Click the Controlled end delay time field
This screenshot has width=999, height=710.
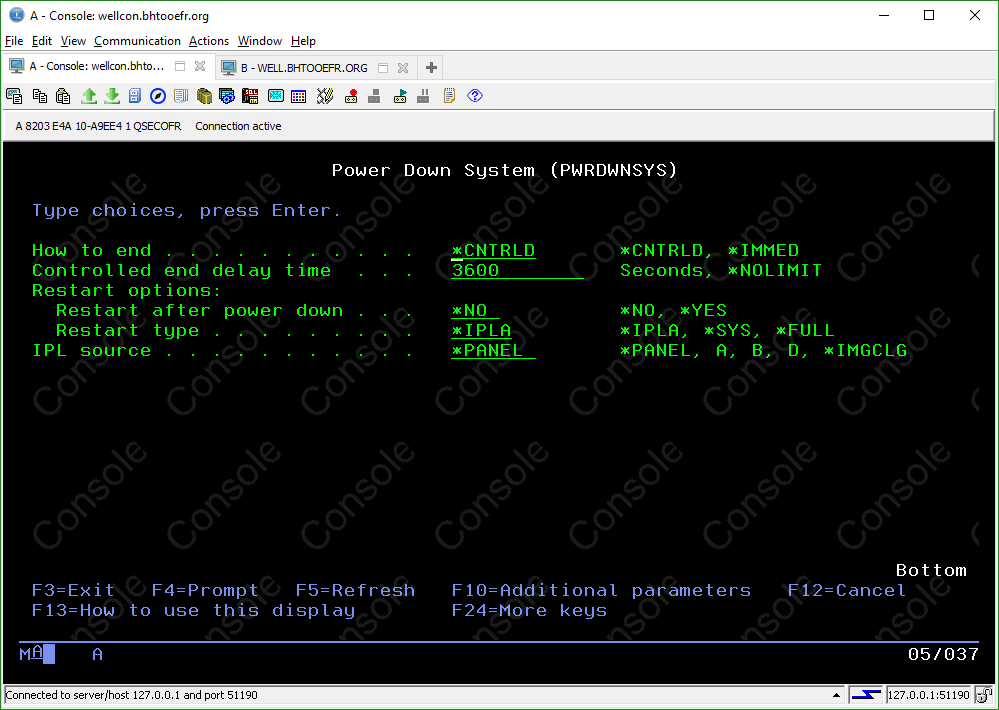pyautogui.click(x=516, y=271)
